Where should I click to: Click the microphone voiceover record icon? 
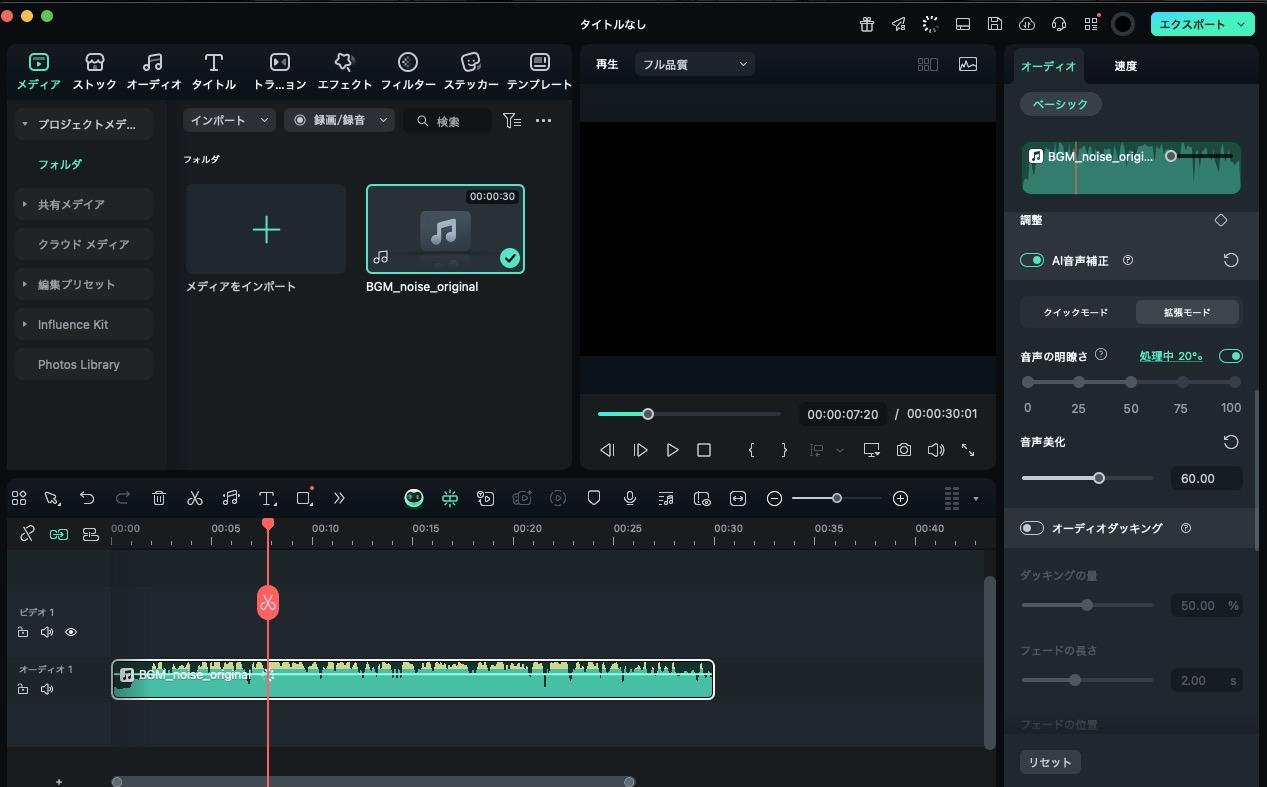click(x=630, y=498)
